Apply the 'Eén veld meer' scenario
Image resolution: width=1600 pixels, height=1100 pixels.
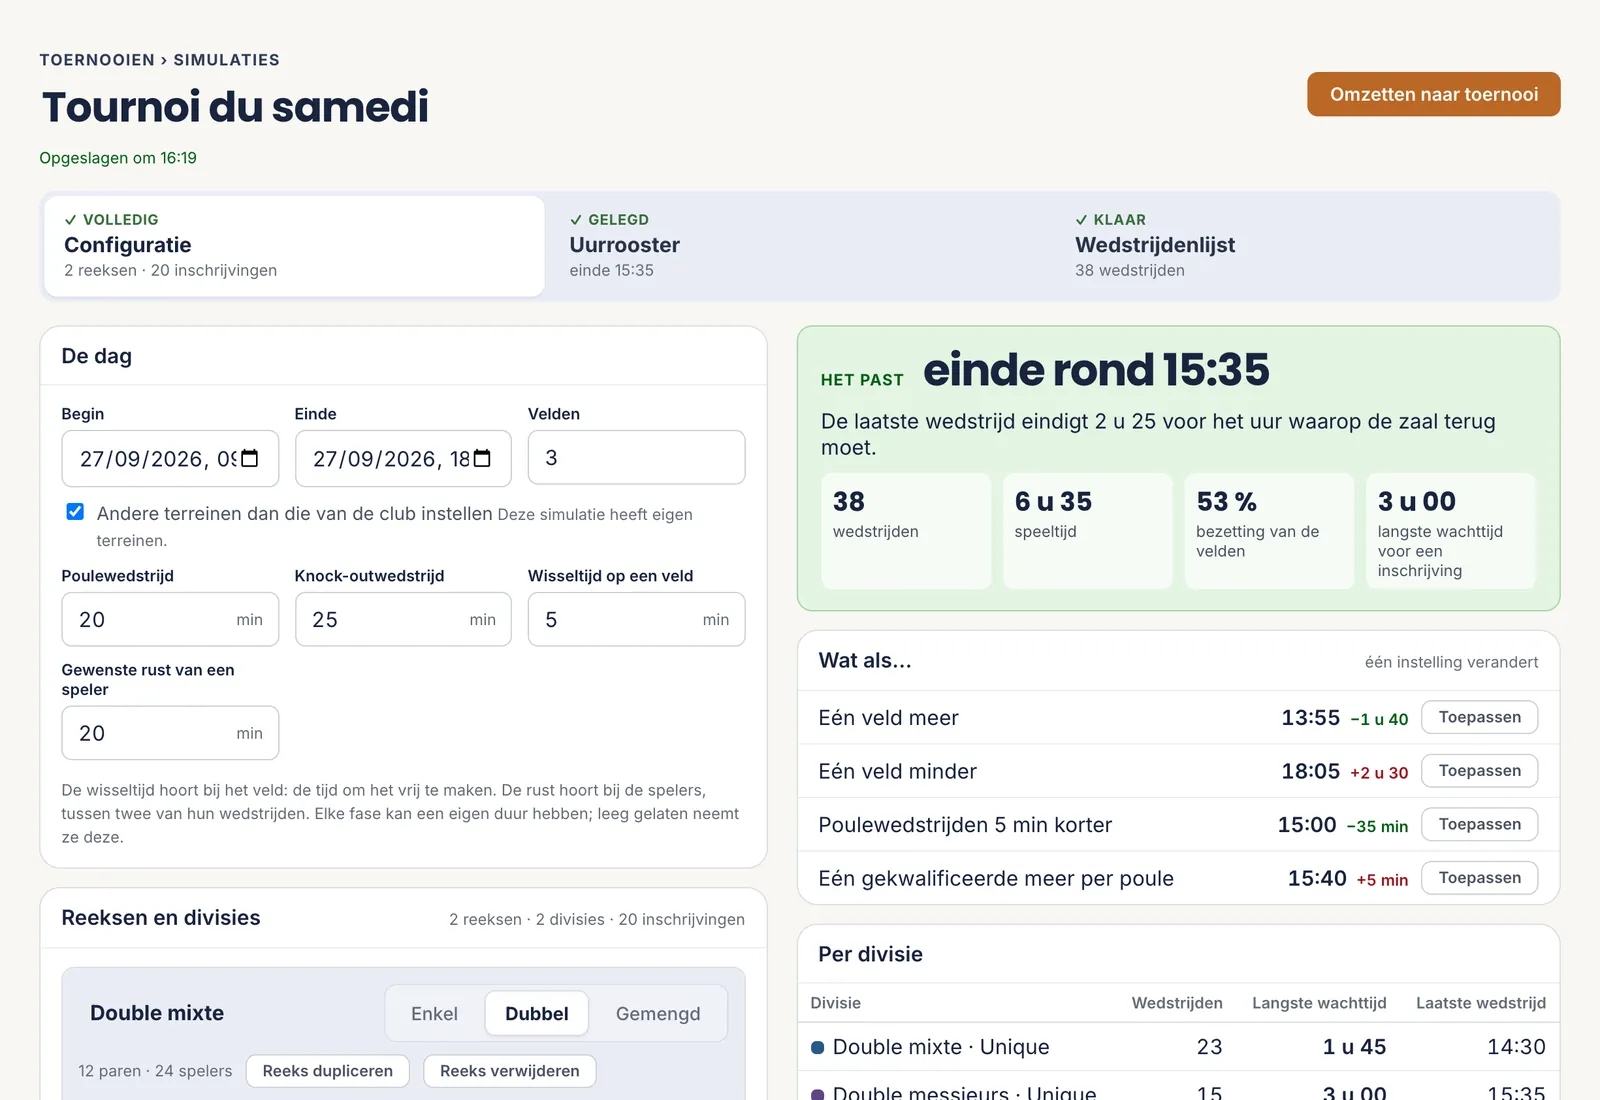point(1479,717)
